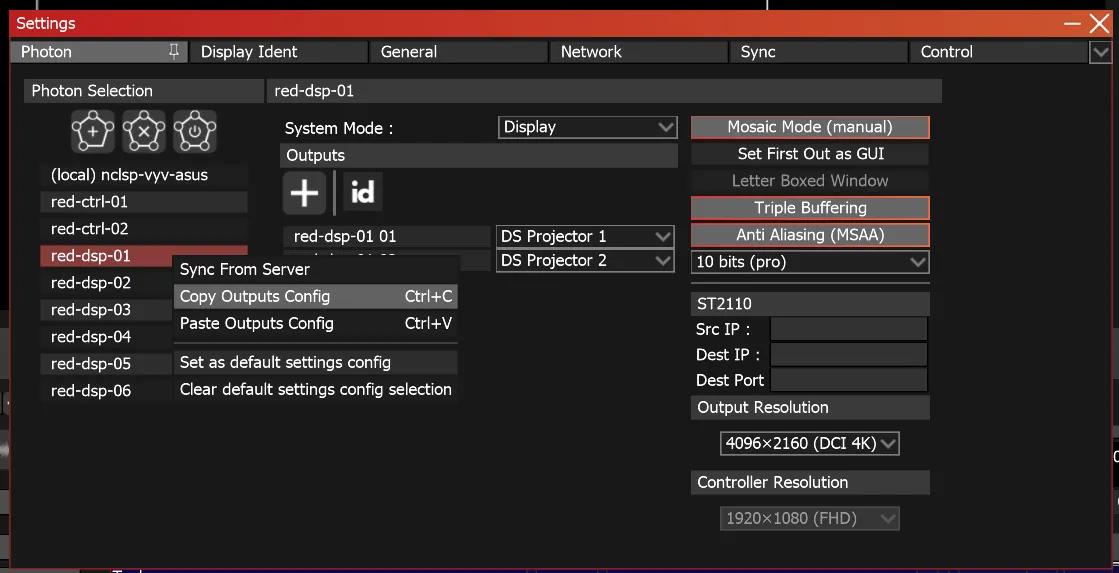This screenshot has width=1119, height=573.
Task: Select red-dsp-03 in Photon list
Action: (x=107, y=310)
